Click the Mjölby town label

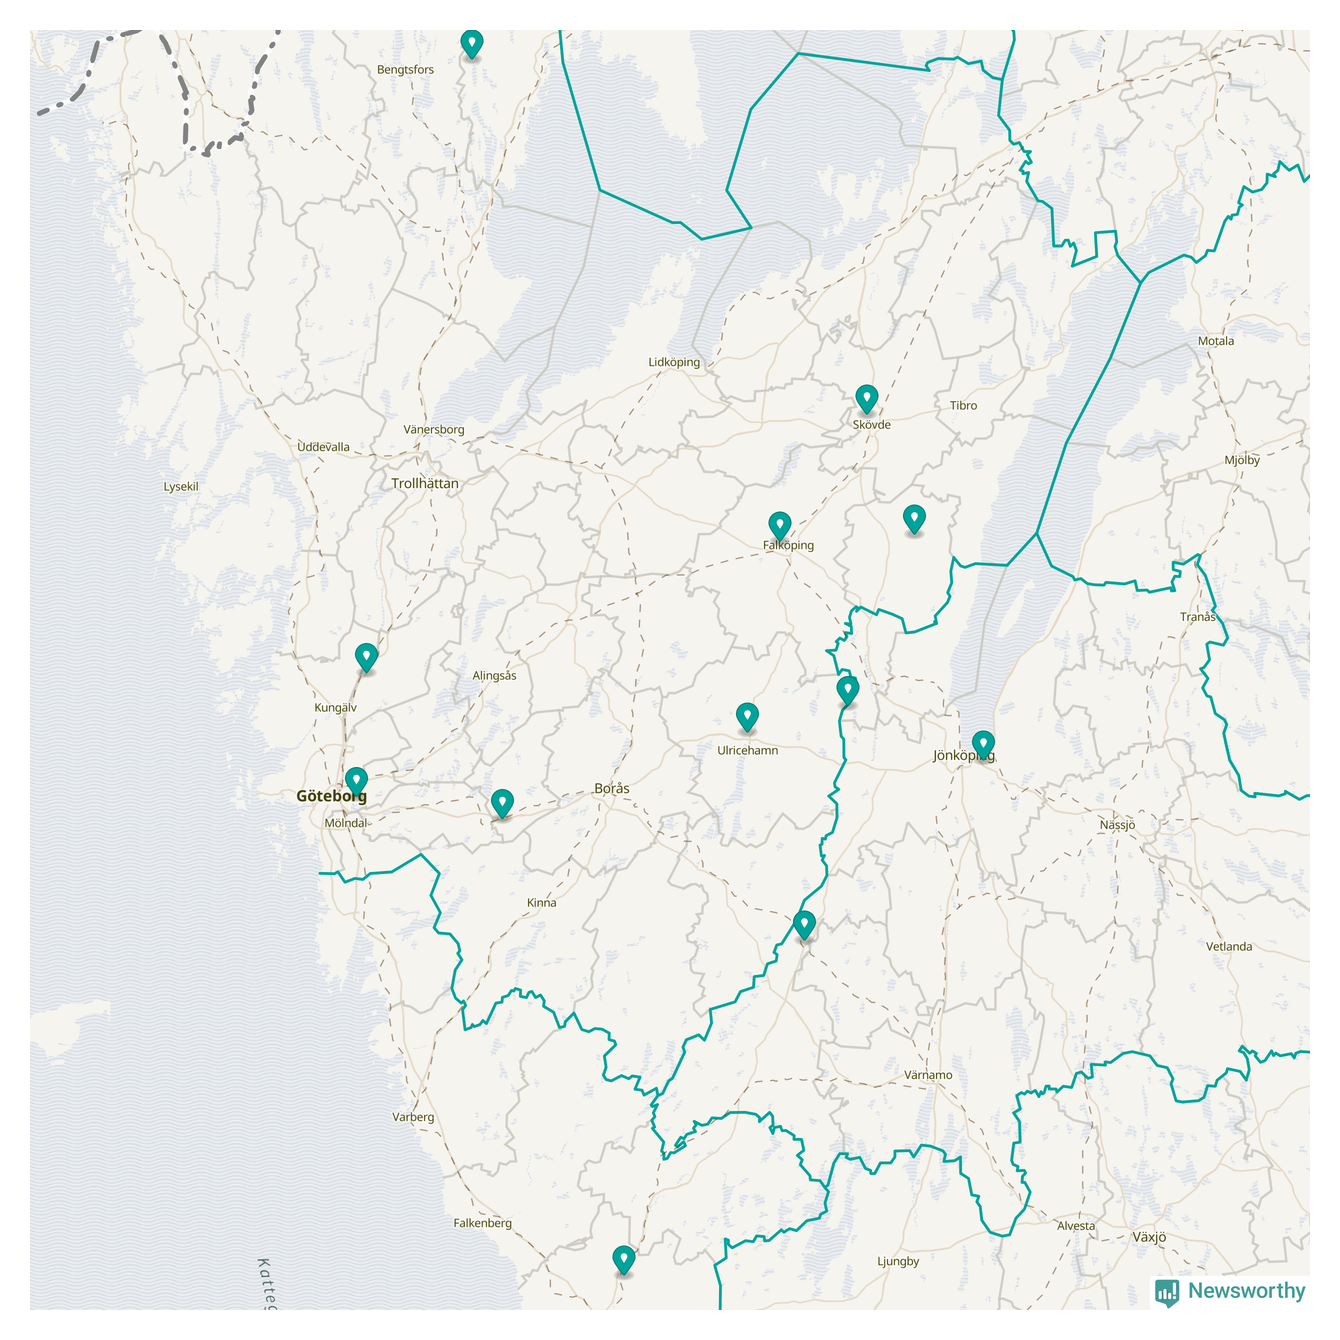(1242, 461)
